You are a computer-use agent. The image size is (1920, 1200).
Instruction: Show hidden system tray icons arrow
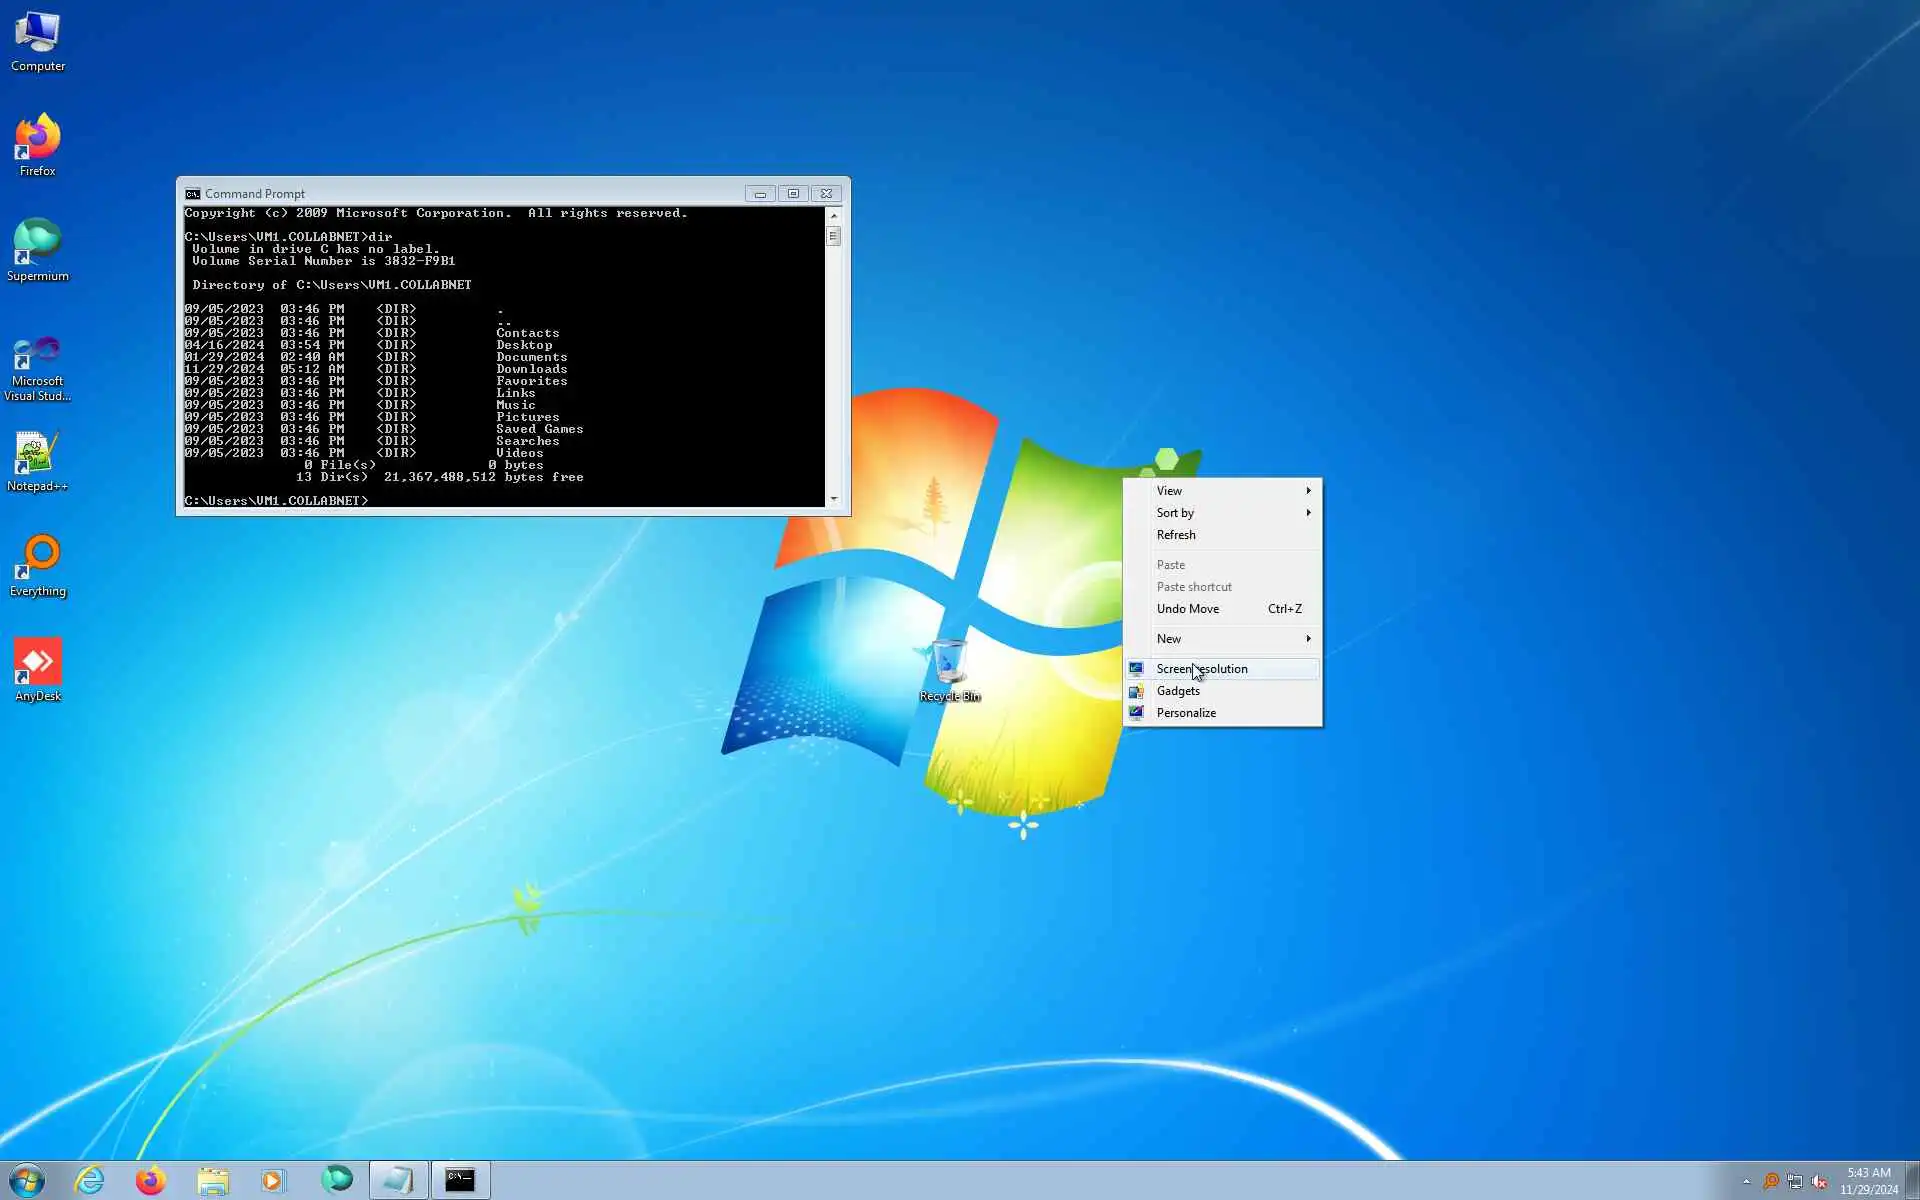click(1746, 1181)
